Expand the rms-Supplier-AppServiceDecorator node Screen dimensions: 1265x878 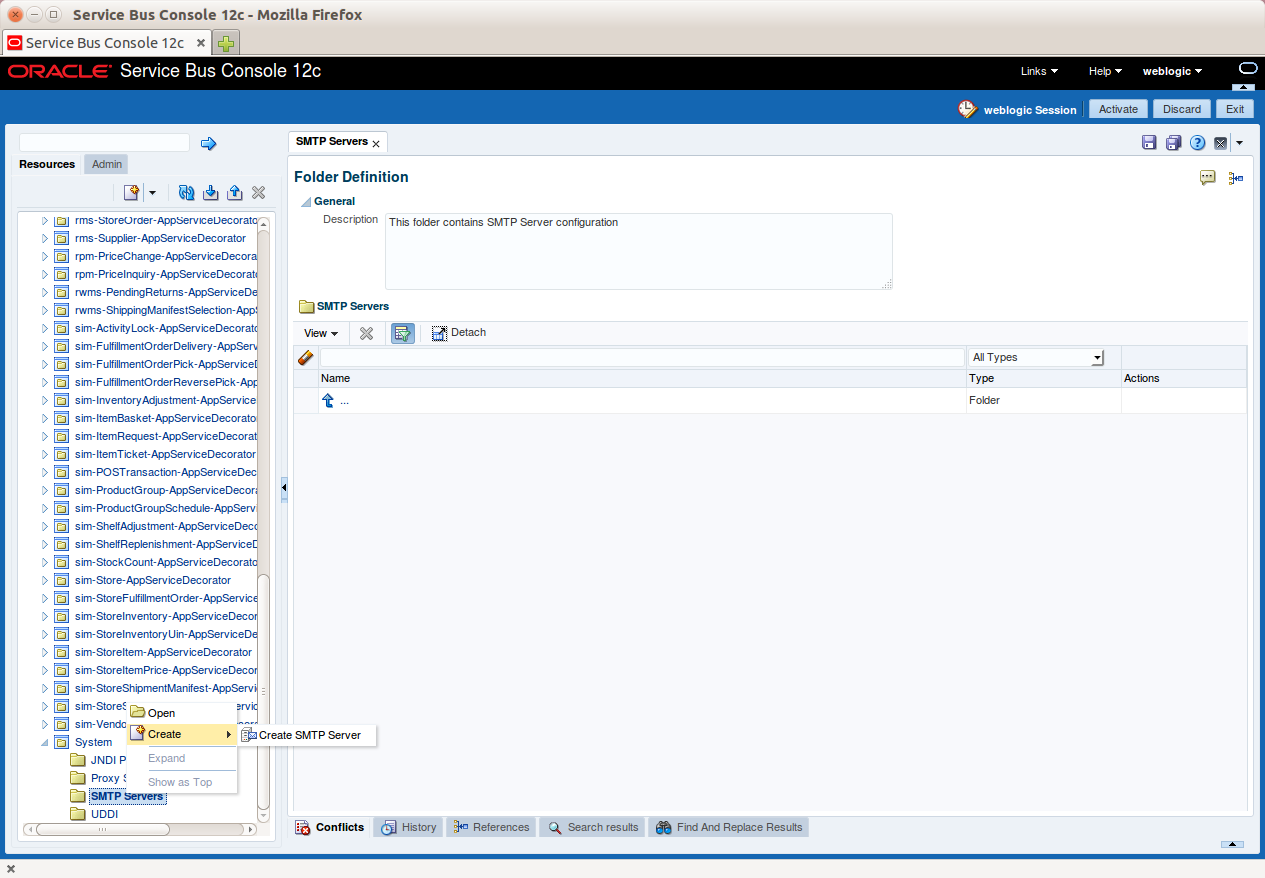pos(44,238)
